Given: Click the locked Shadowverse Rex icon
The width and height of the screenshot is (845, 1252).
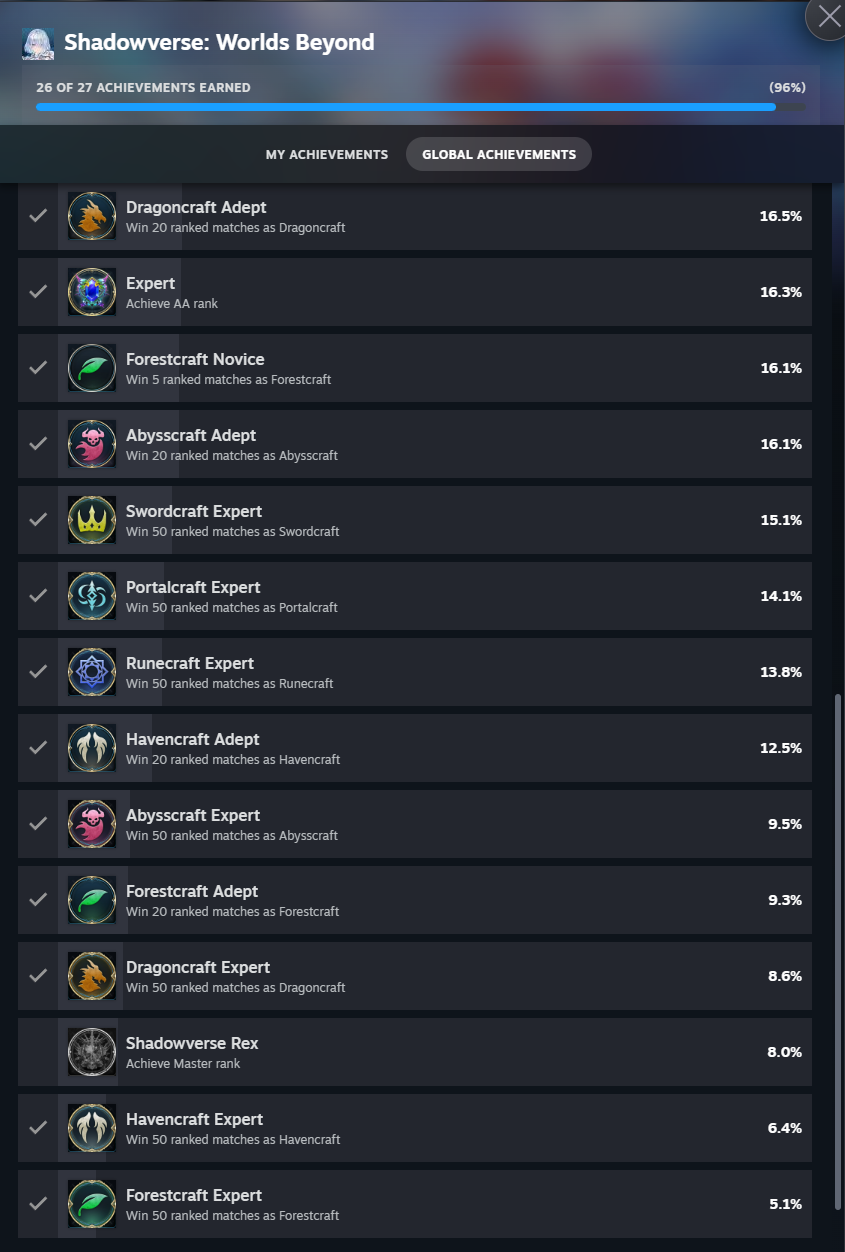Looking at the screenshot, I should coord(92,1052).
